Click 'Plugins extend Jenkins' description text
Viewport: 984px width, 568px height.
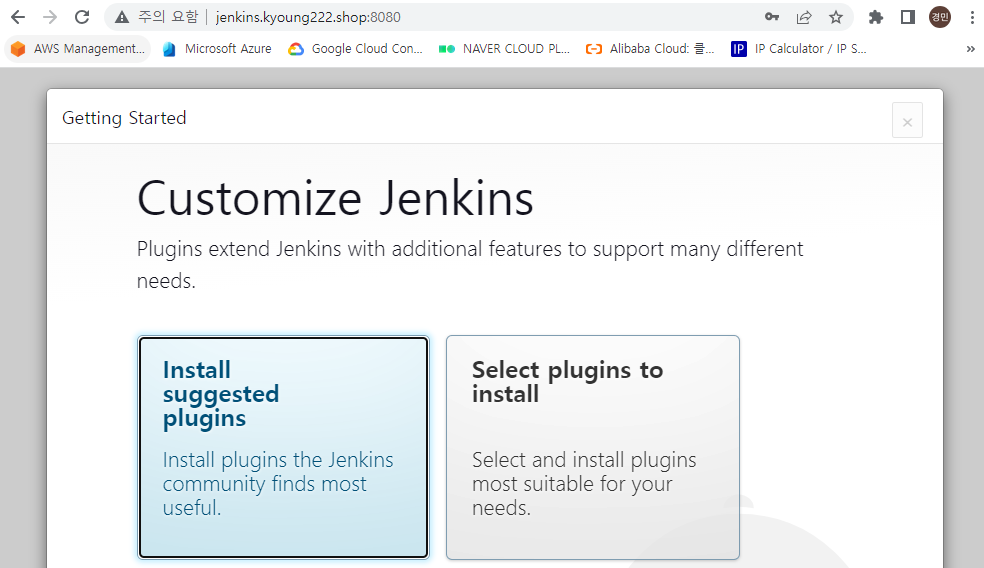coord(470,265)
